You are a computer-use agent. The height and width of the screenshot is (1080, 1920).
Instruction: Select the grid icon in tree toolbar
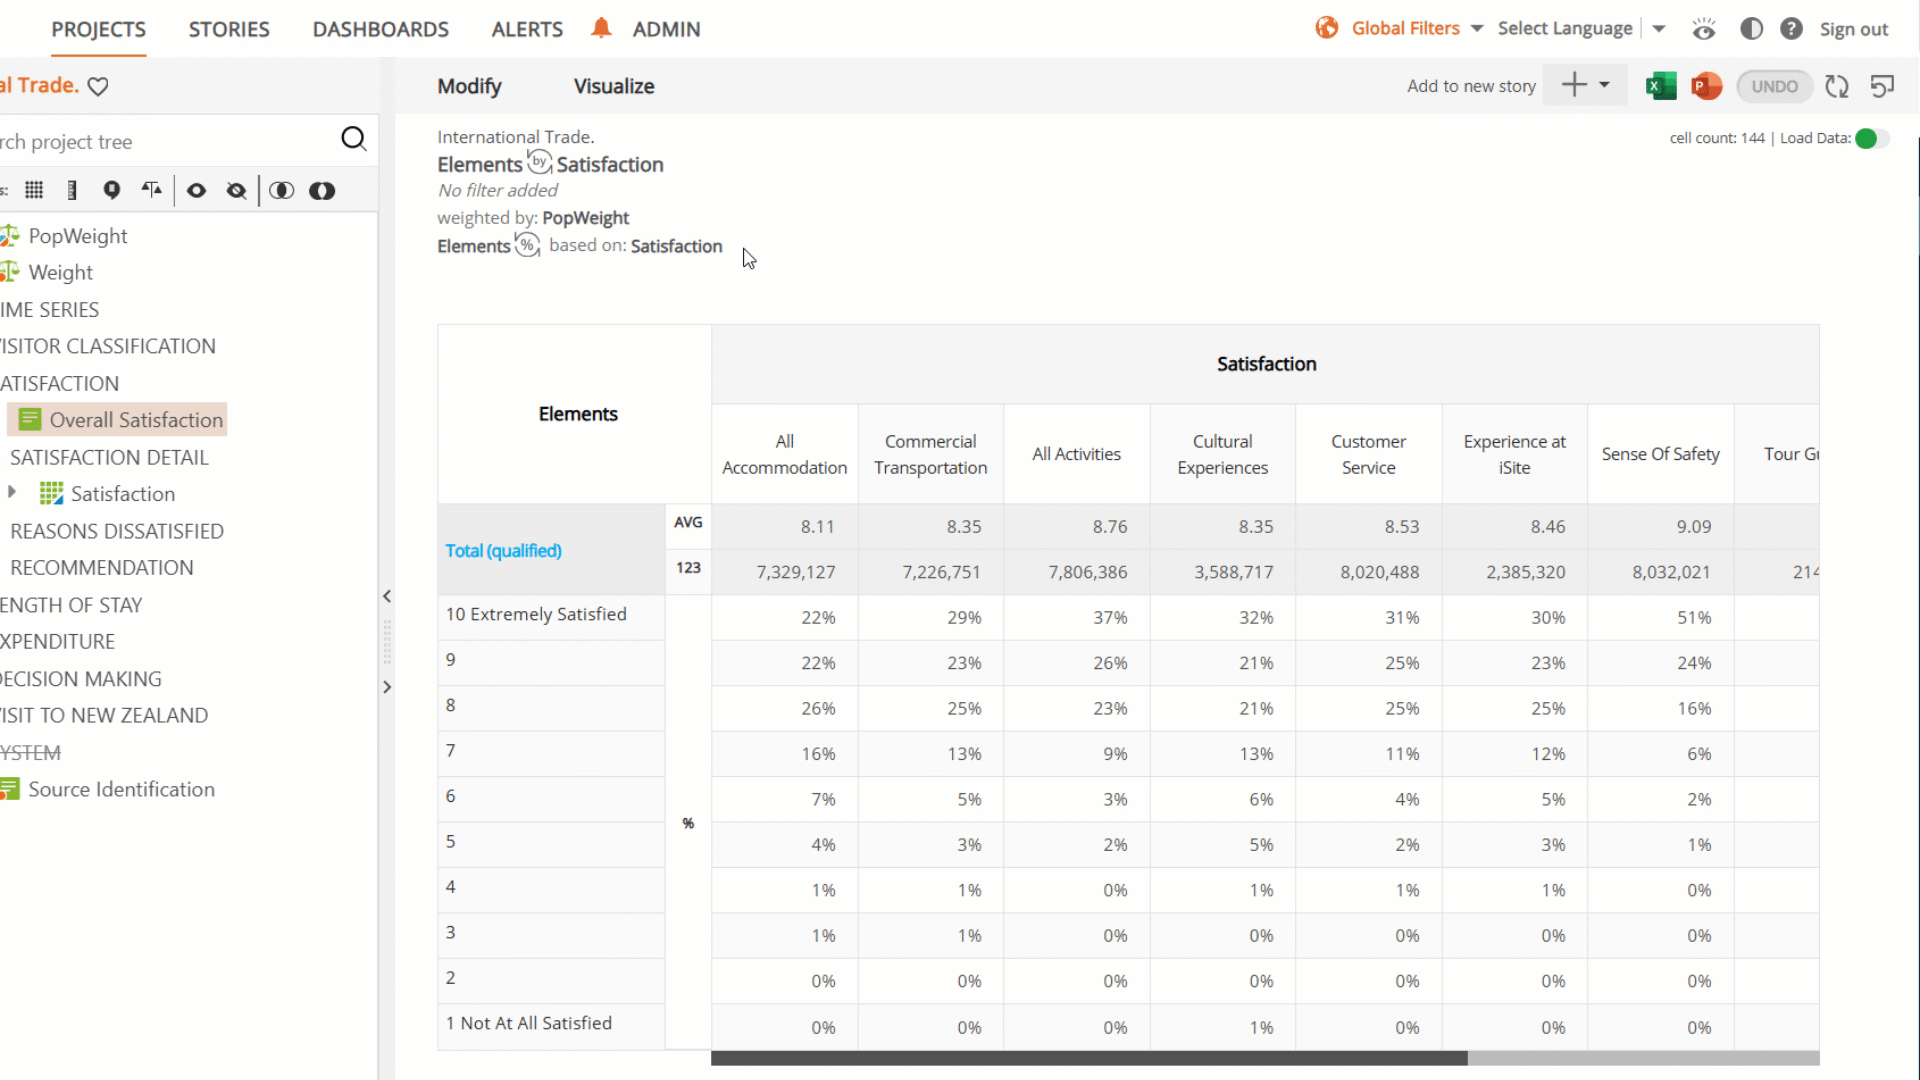pos(34,190)
